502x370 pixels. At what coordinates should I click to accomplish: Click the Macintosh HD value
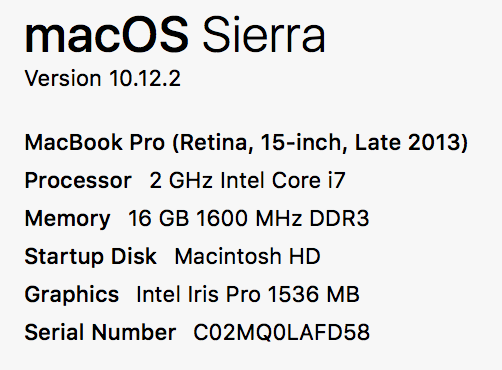coord(247,256)
